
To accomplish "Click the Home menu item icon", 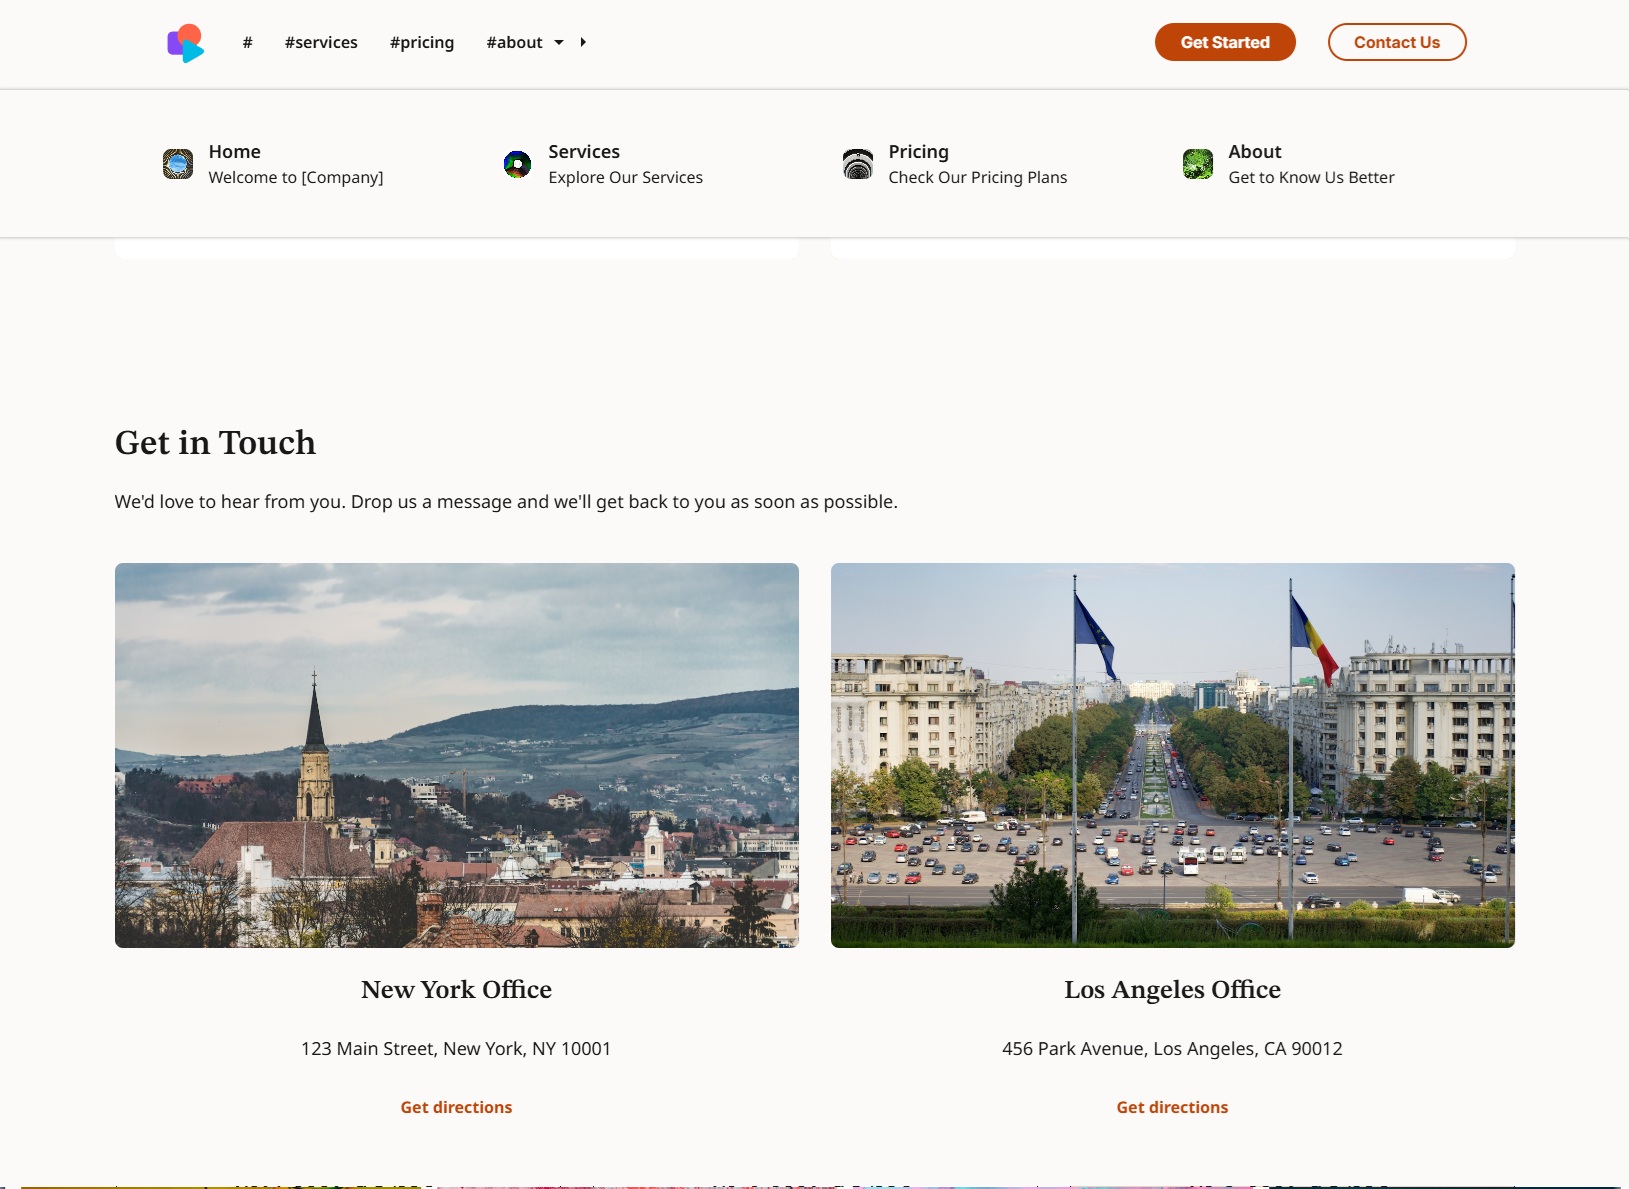I will (178, 164).
